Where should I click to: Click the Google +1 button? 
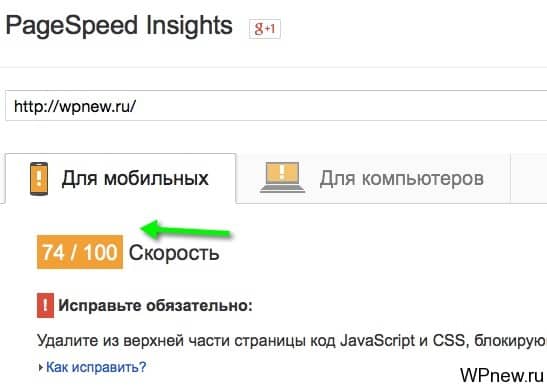pos(264,29)
